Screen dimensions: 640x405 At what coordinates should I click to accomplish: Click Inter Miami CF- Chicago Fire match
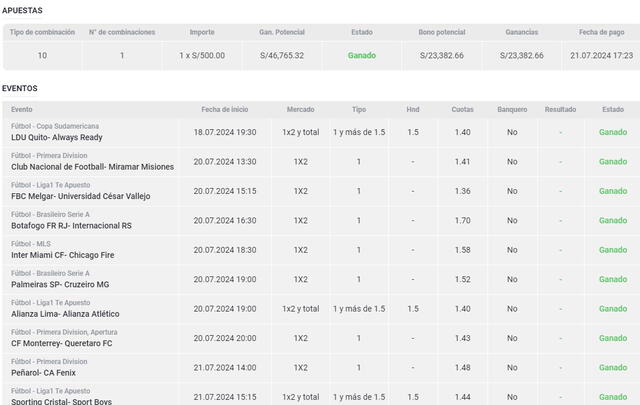click(x=63, y=255)
